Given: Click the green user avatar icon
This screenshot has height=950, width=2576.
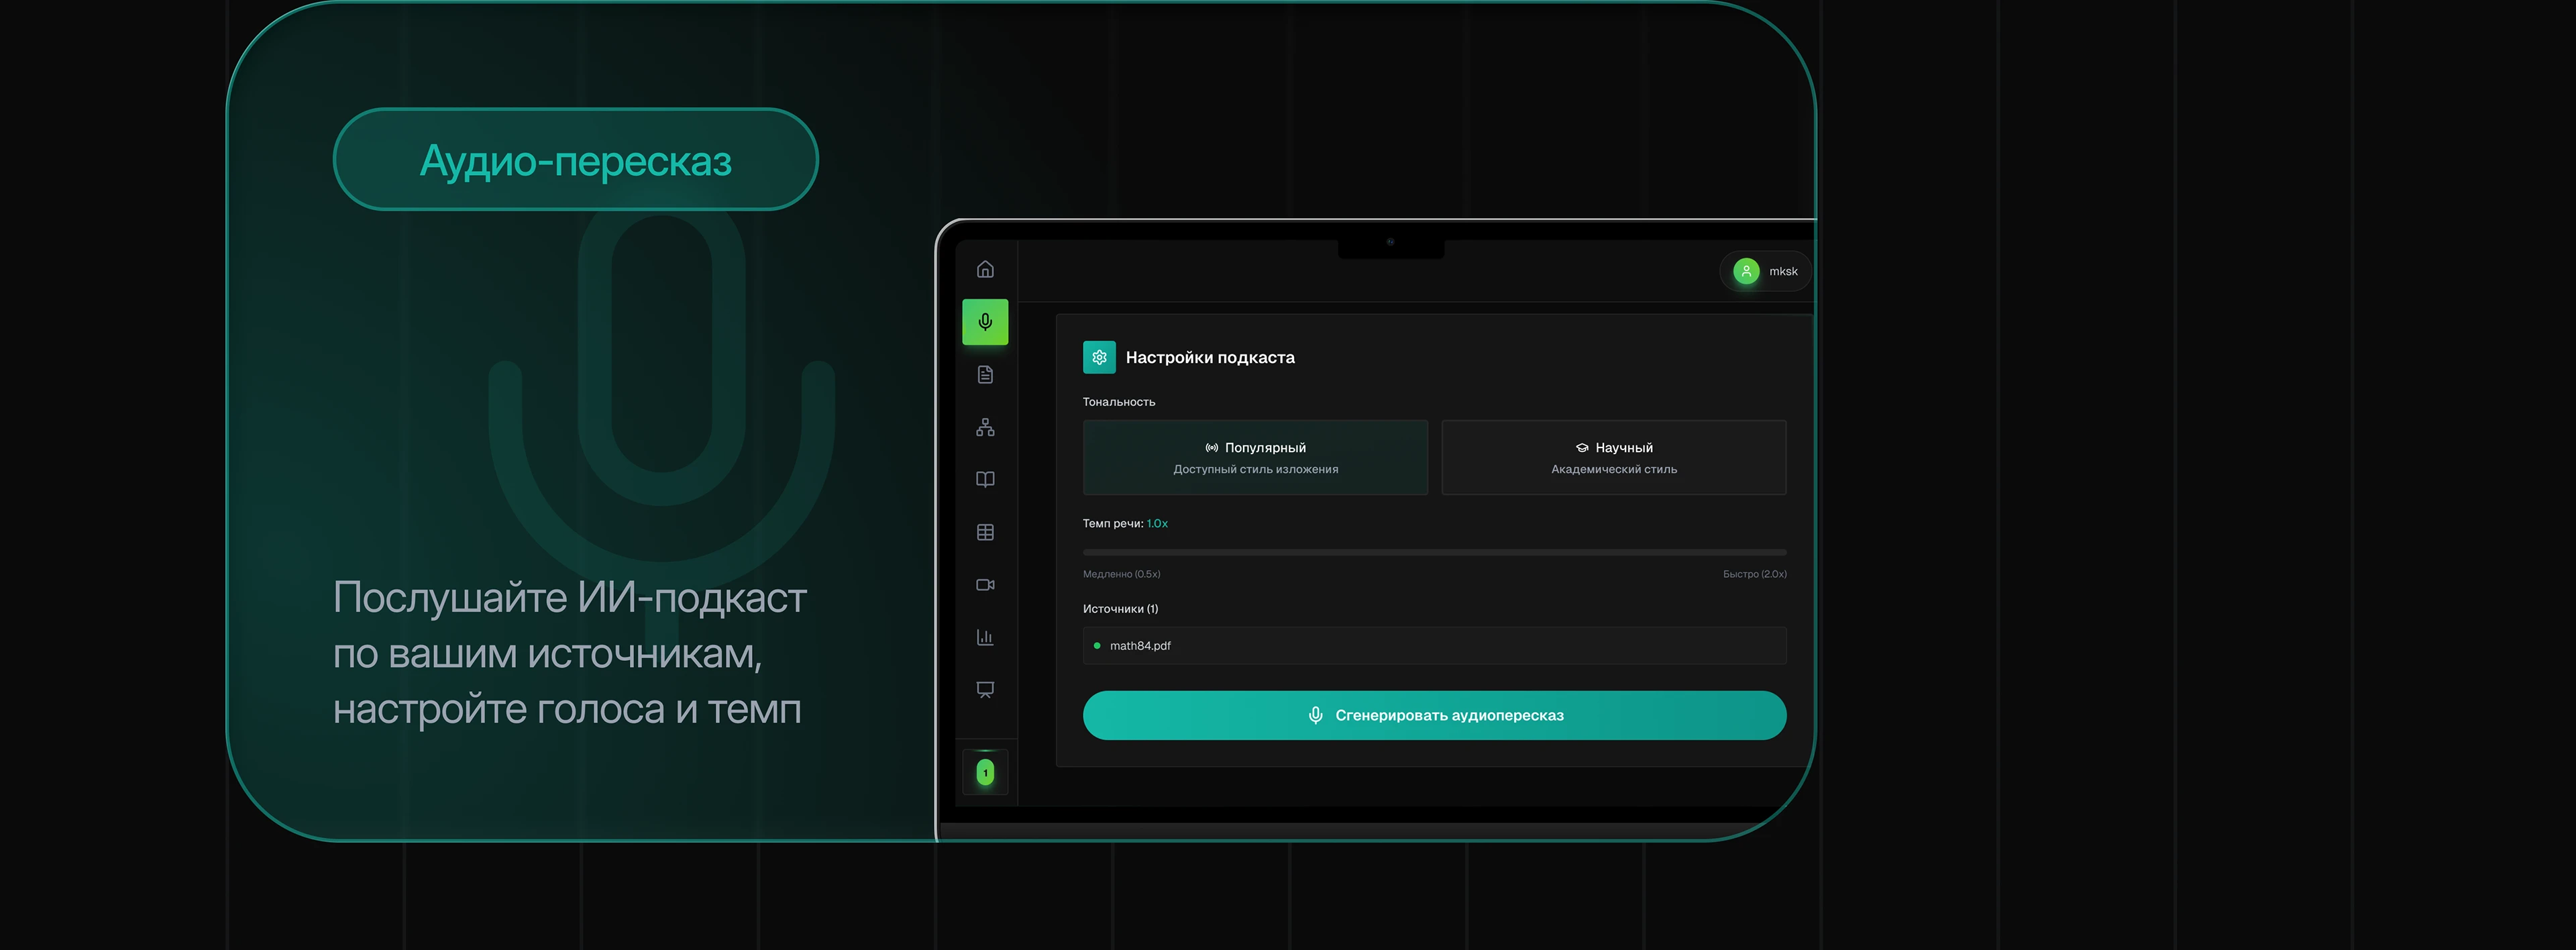Looking at the screenshot, I should click(1746, 271).
